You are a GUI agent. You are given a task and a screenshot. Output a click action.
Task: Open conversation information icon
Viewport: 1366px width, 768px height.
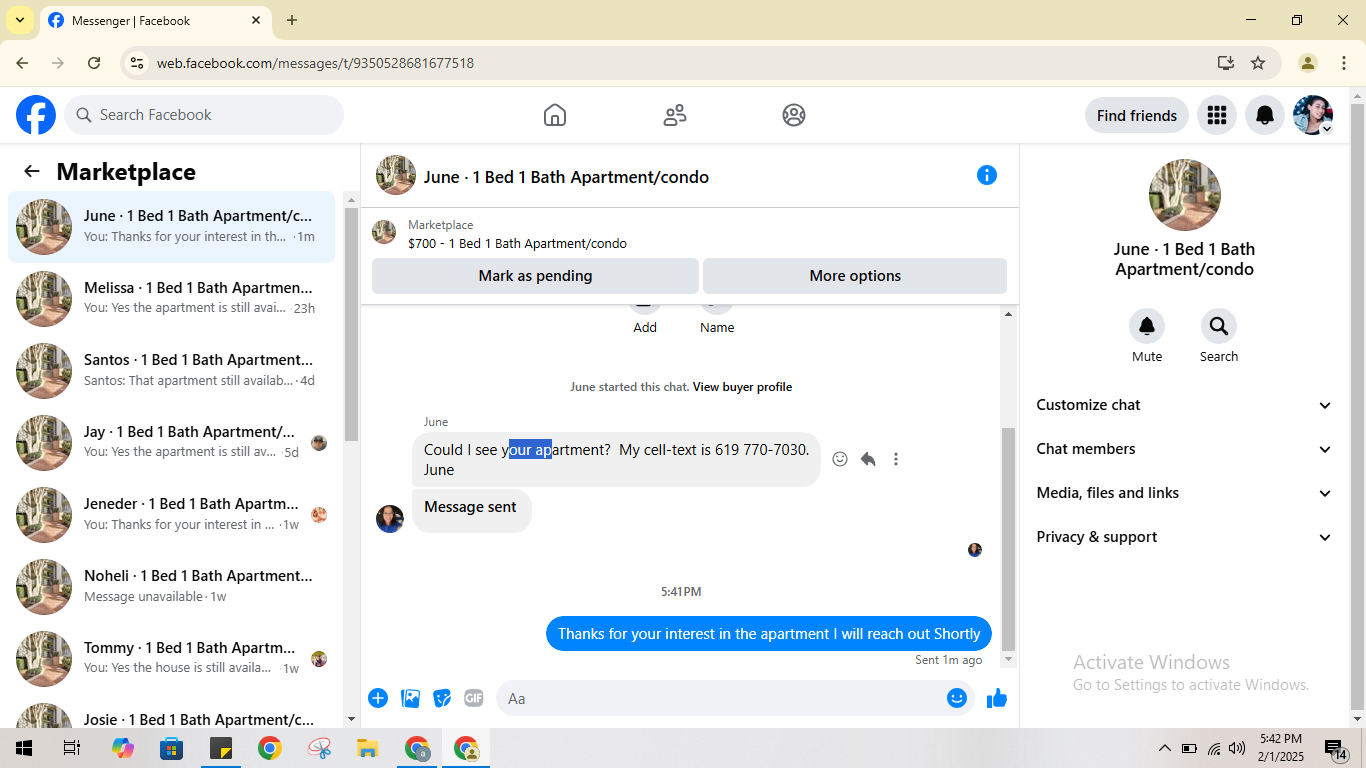987,175
